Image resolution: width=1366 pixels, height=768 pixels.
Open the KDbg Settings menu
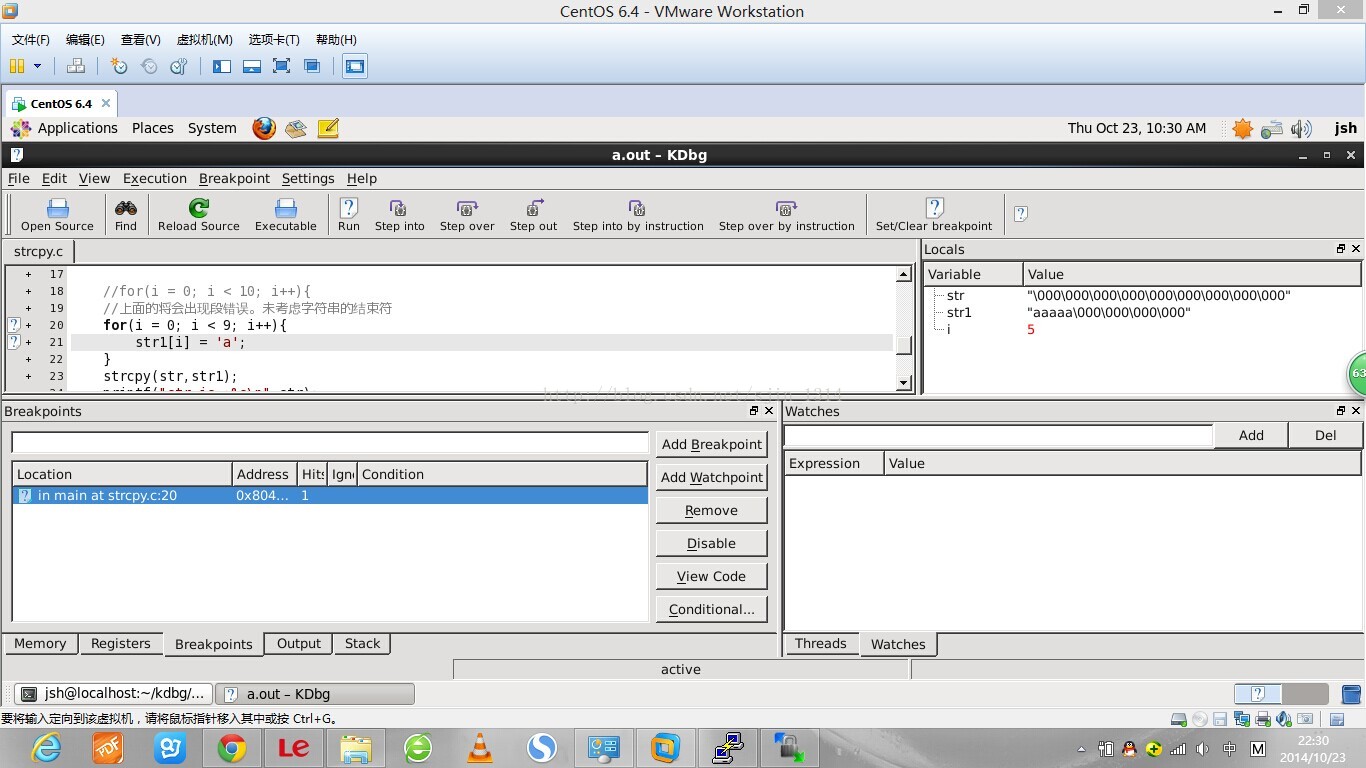click(x=308, y=178)
